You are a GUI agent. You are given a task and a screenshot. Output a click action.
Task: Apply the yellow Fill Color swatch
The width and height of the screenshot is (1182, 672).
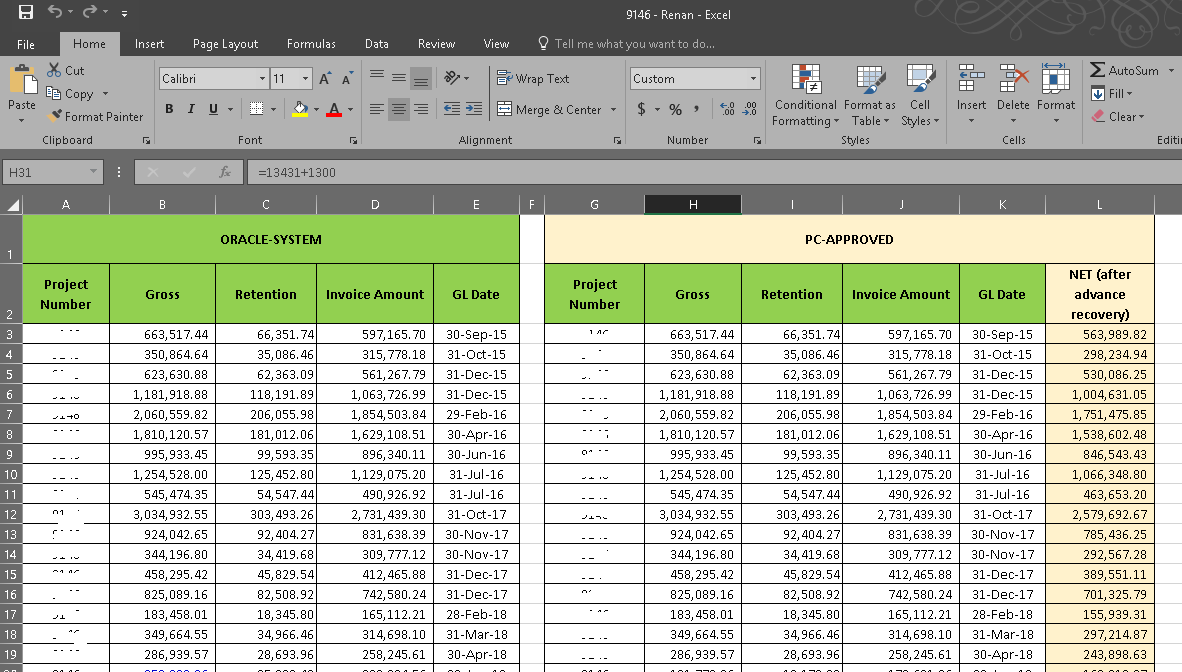(x=300, y=109)
